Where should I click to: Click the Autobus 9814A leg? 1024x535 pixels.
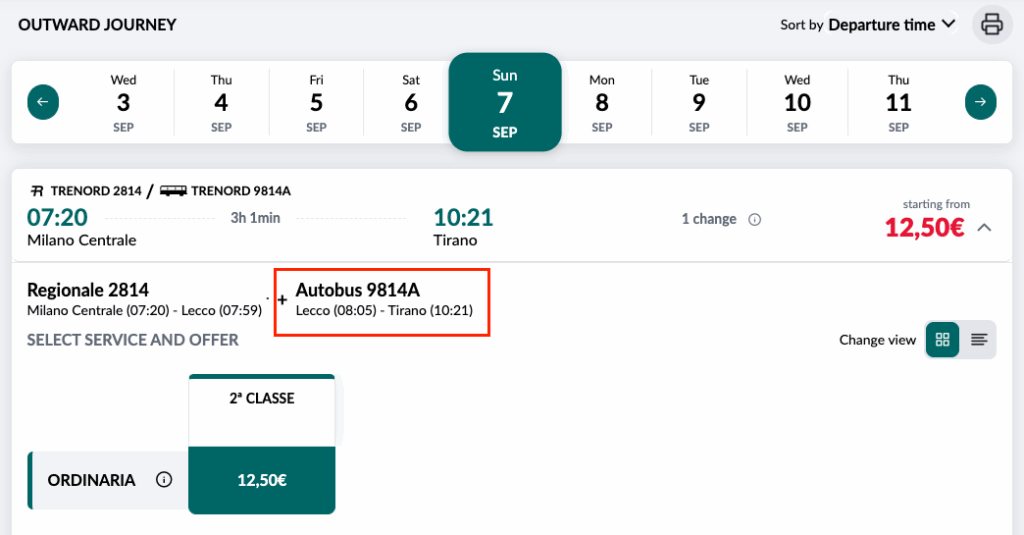(384, 299)
